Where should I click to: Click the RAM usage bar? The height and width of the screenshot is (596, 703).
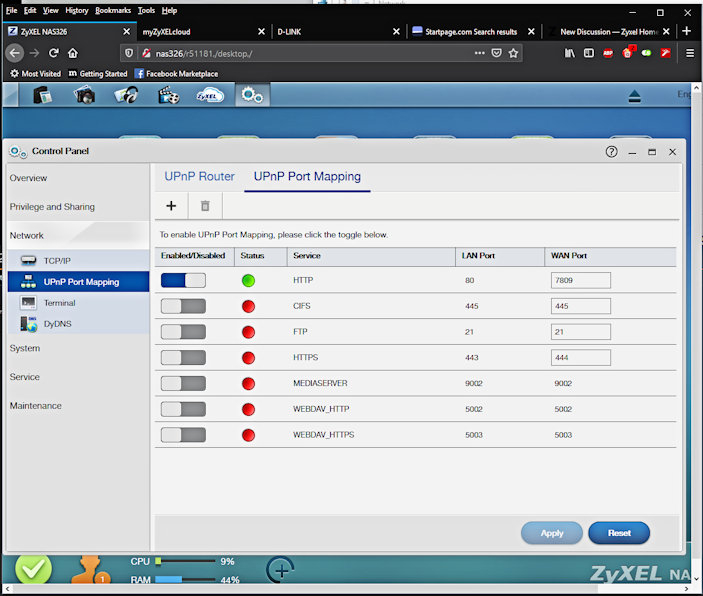click(x=186, y=579)
